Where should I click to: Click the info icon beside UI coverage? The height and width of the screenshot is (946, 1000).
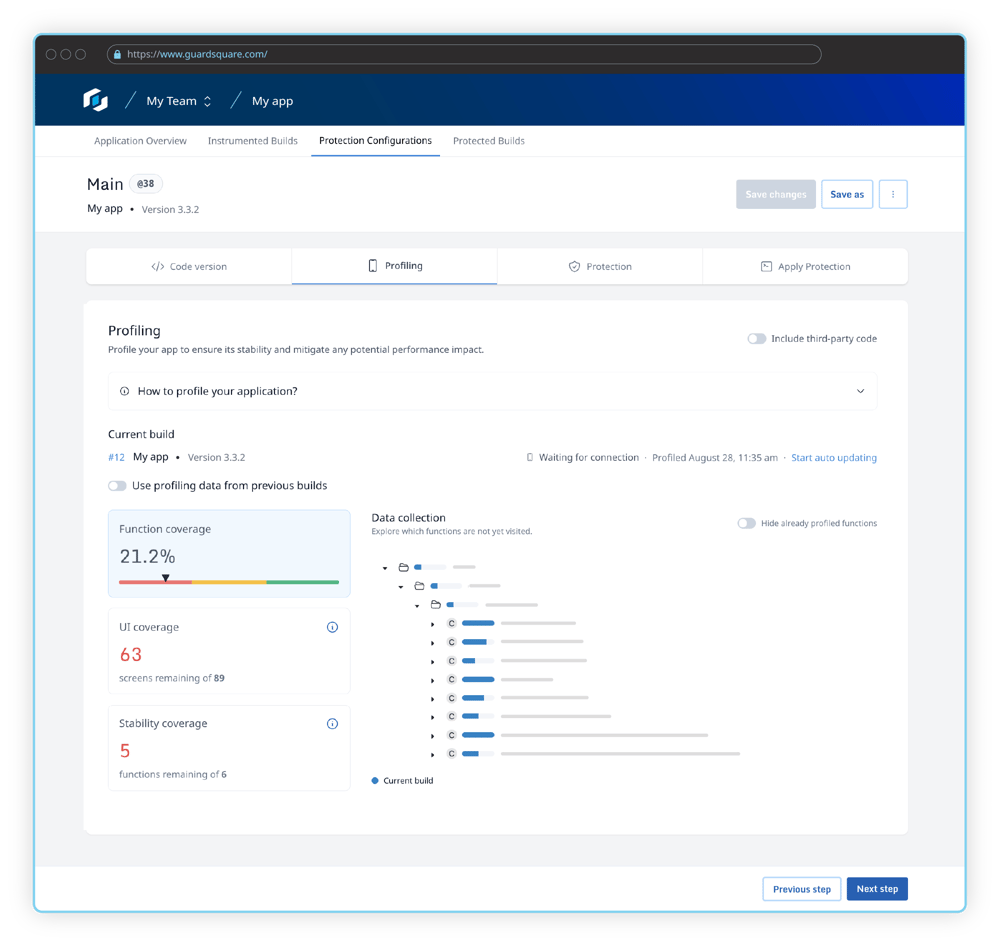332,627
